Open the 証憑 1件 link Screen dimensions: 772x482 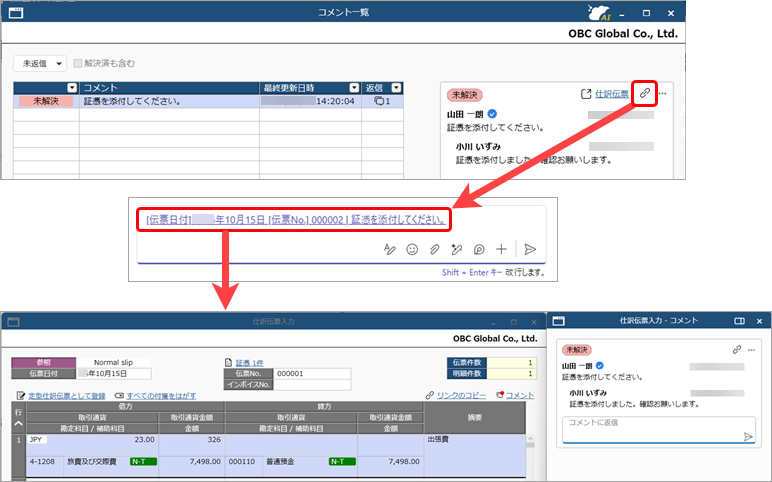point(249,363)
